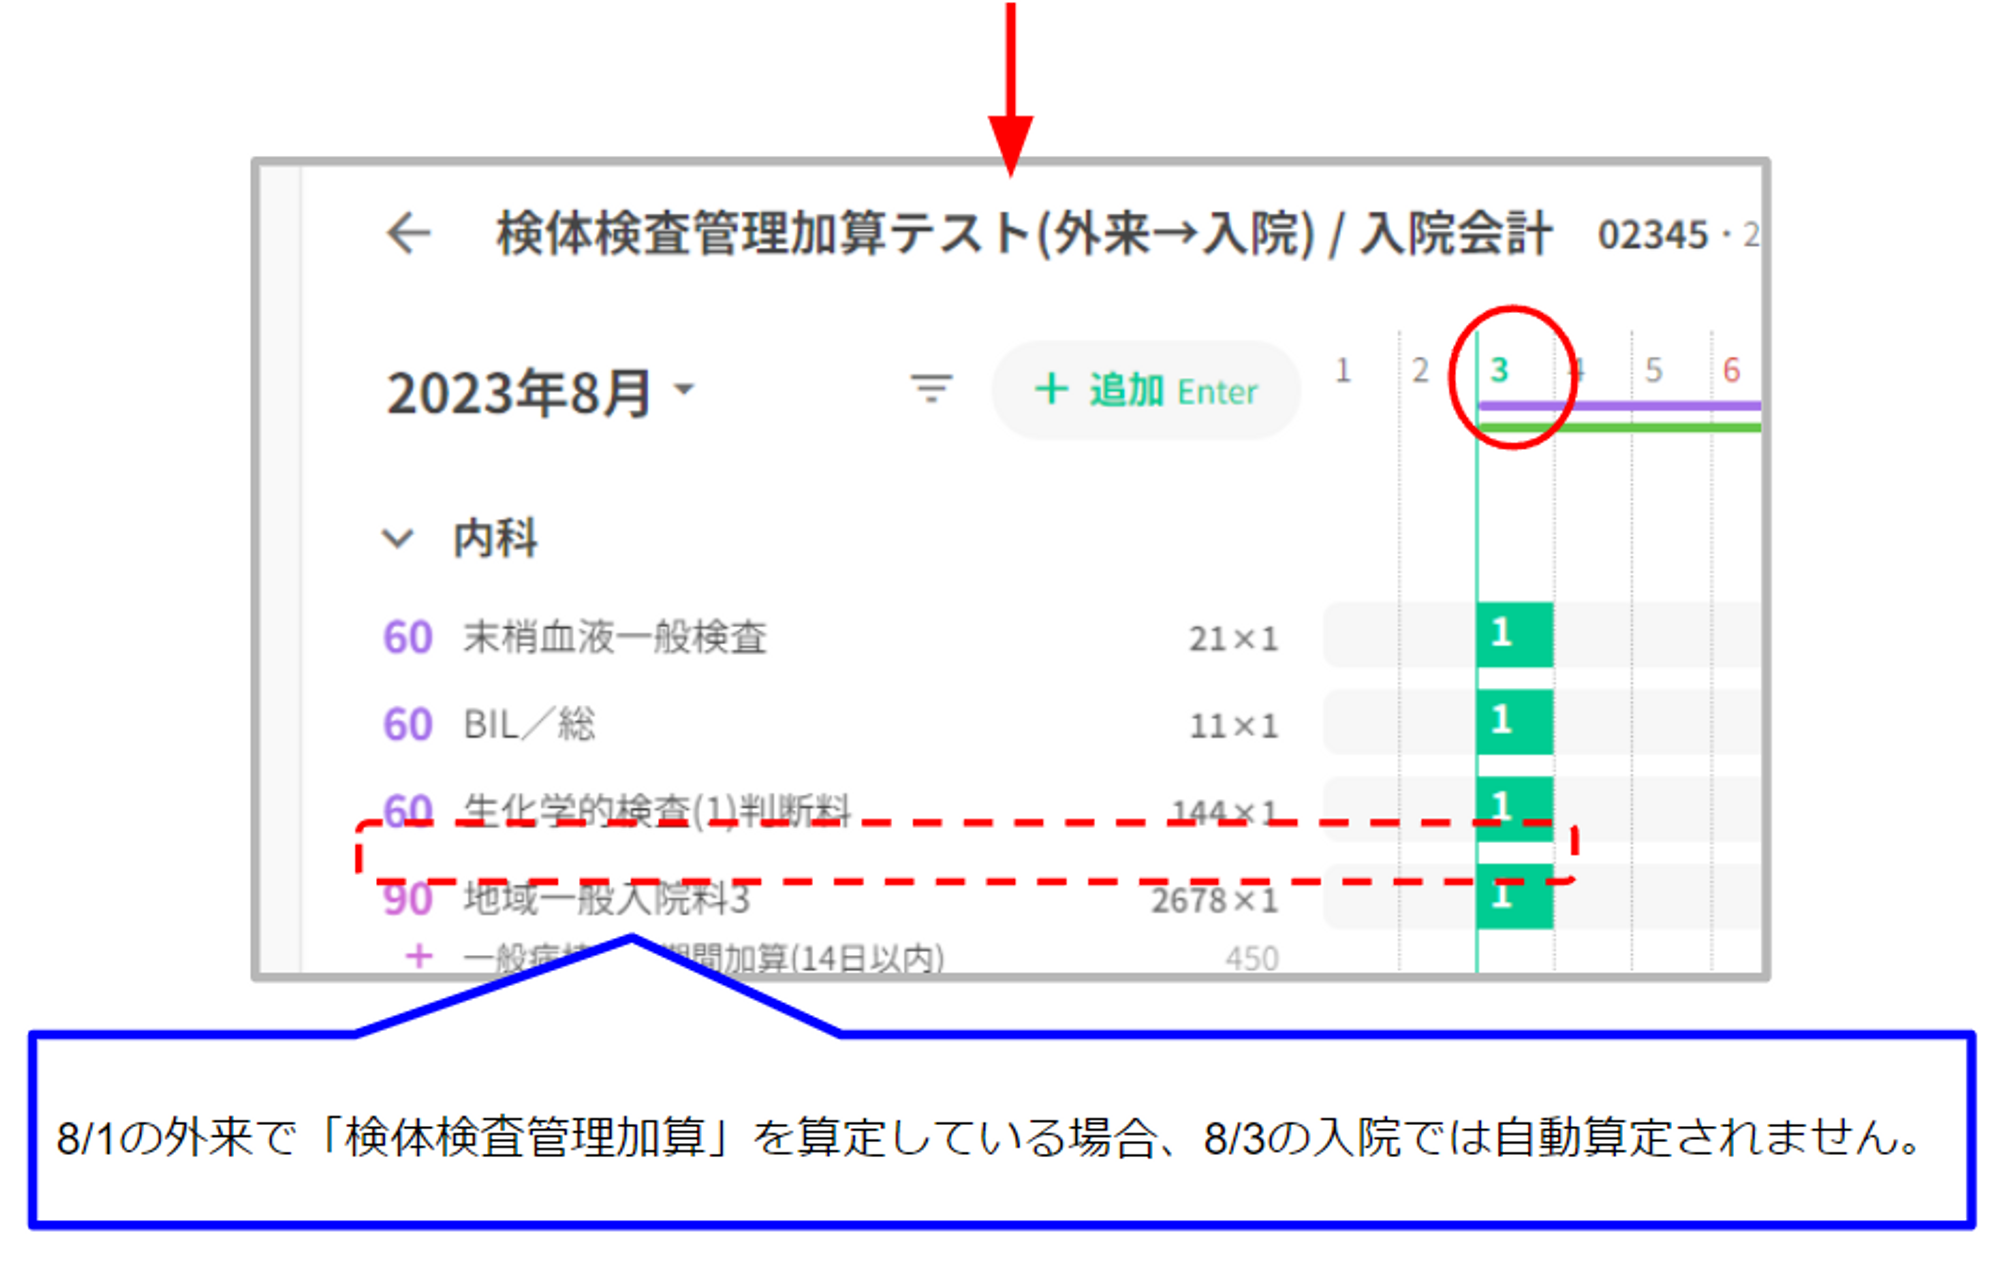Click 地域一般入院料3 row item
The width and height of the screenshot is (2000, 1261).
coord(606,900)
